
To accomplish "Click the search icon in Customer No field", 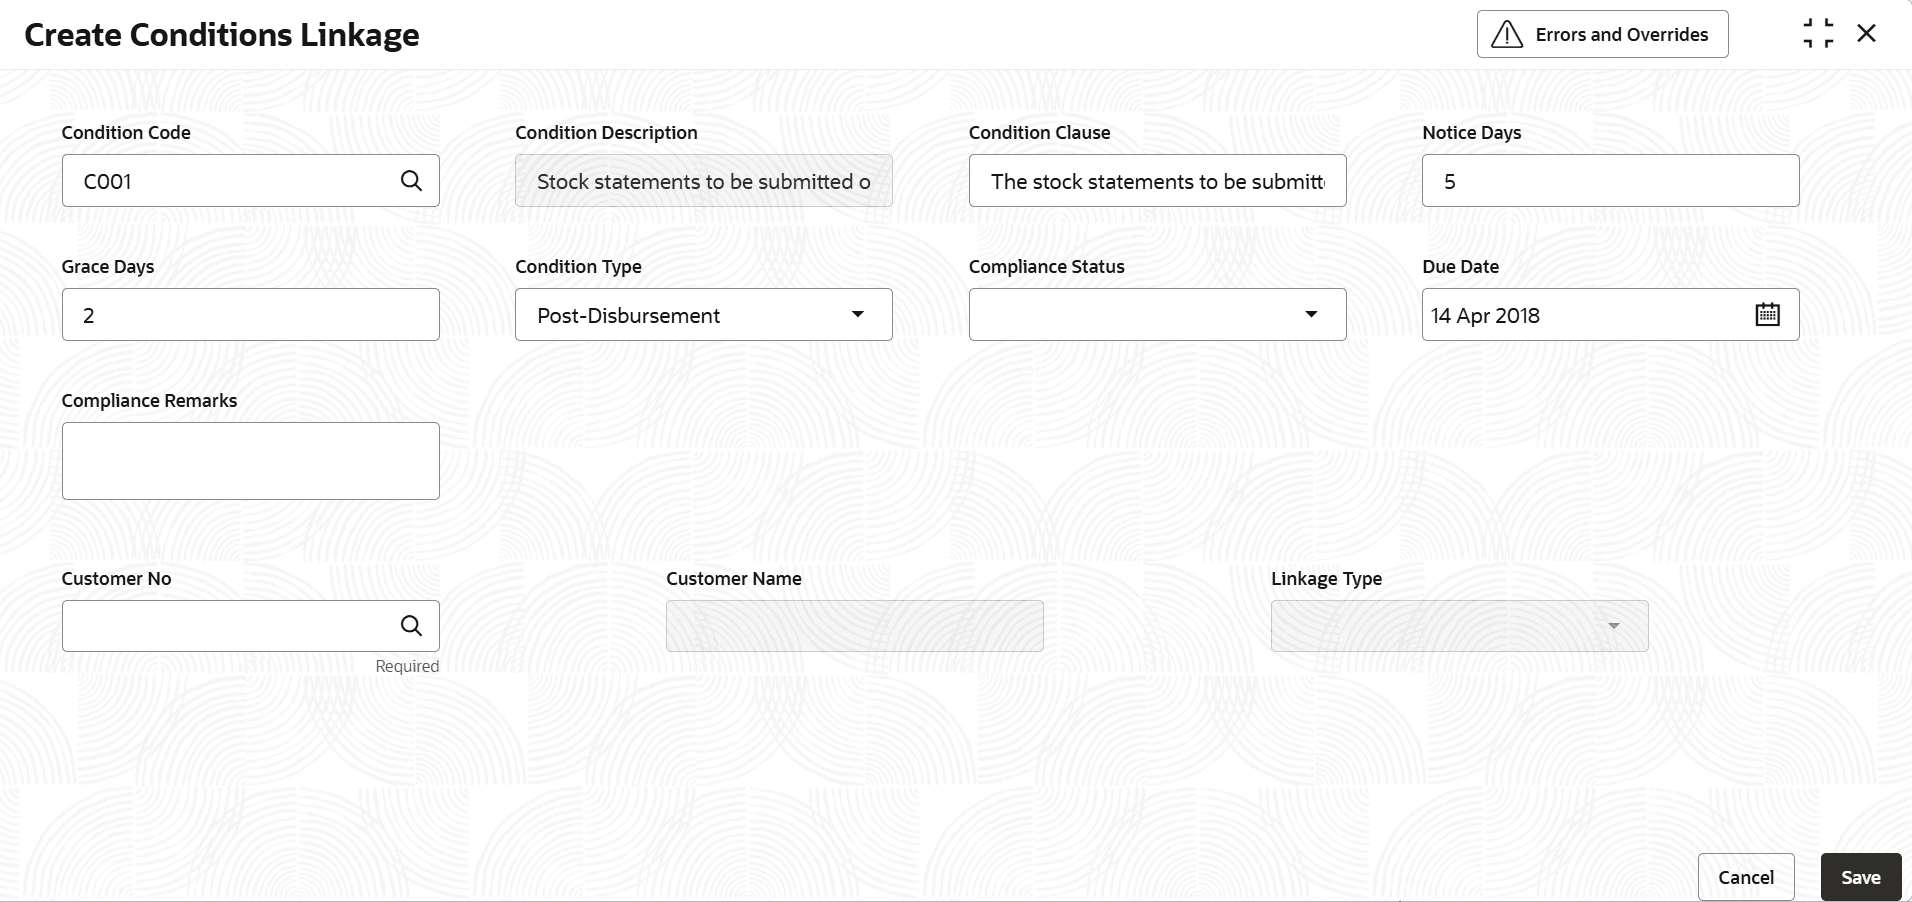I will 411,625.
